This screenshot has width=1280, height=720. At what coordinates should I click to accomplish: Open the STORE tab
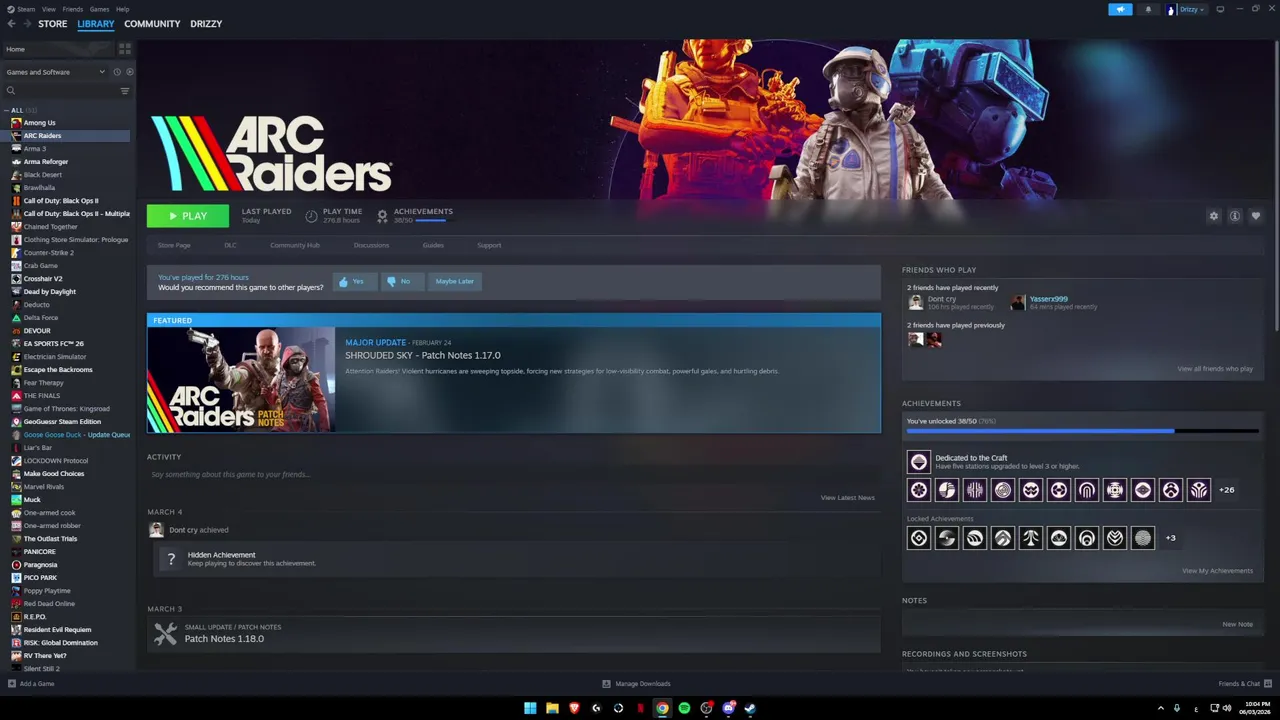53,24
